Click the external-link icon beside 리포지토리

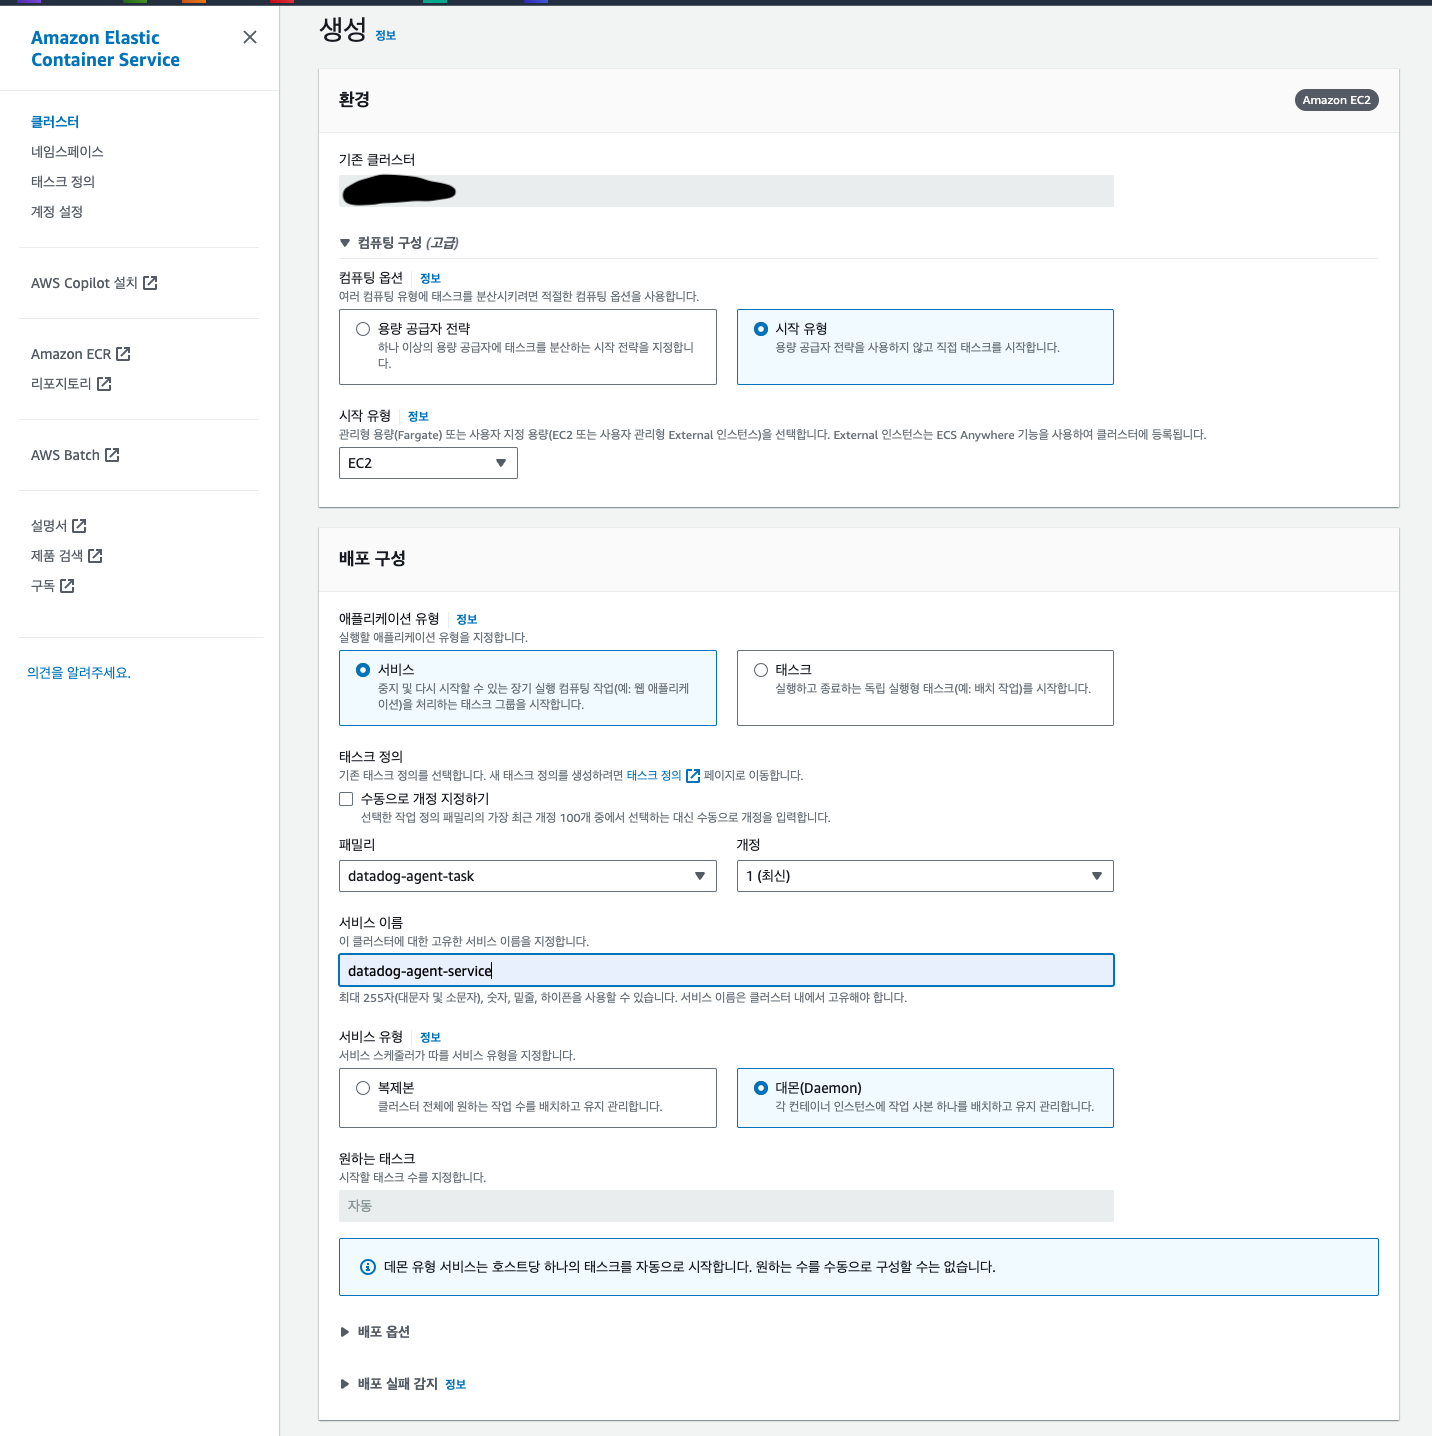click(x=104, y=383)
